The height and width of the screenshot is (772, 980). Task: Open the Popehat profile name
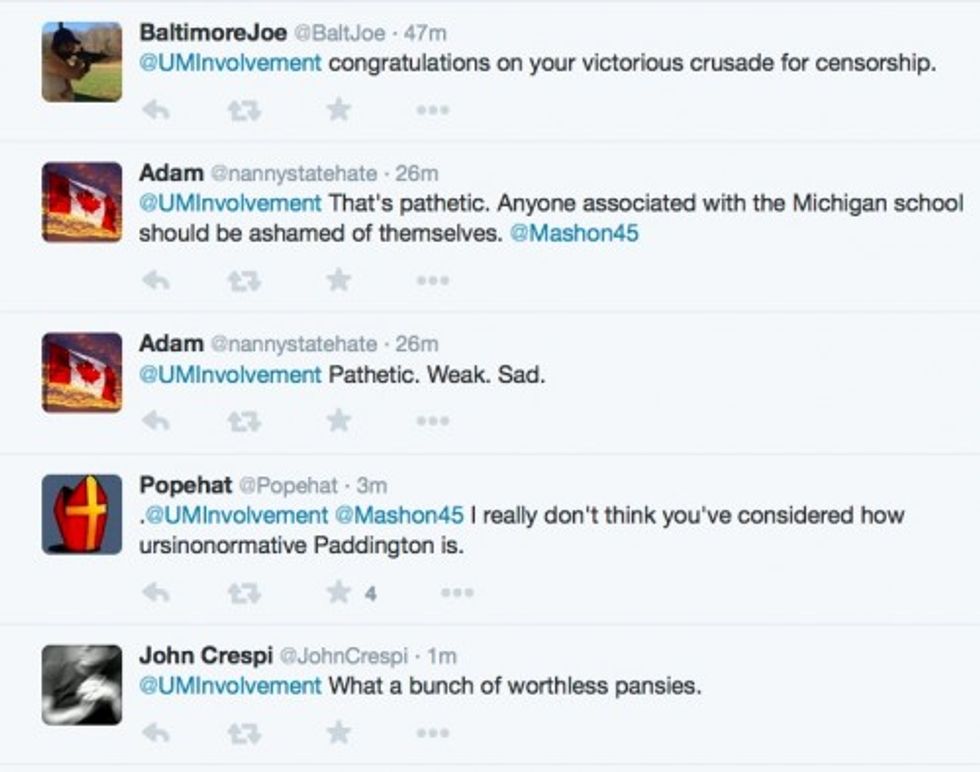(x=185, y=485)
